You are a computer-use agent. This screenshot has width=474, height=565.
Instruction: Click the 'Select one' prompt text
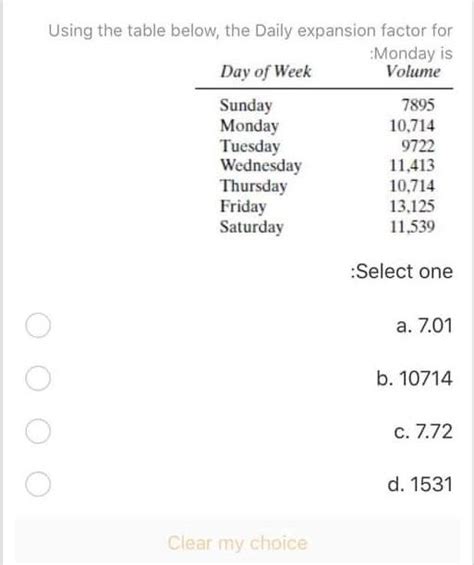pos(402,271)
